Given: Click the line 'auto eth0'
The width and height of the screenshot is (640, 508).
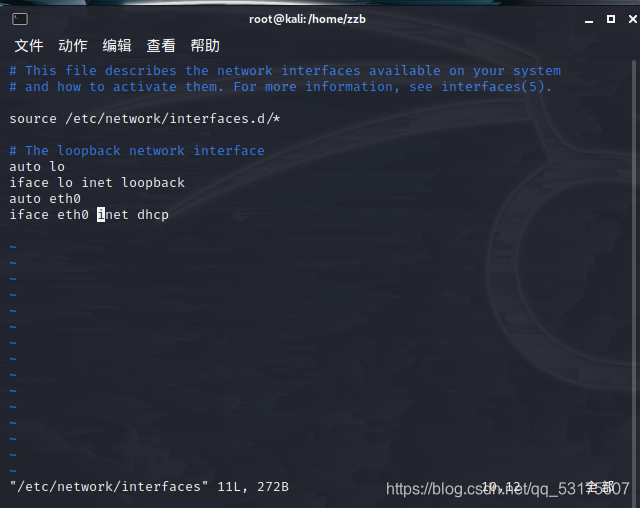Looking at the screenshot, I should click(x=45, y=199).
